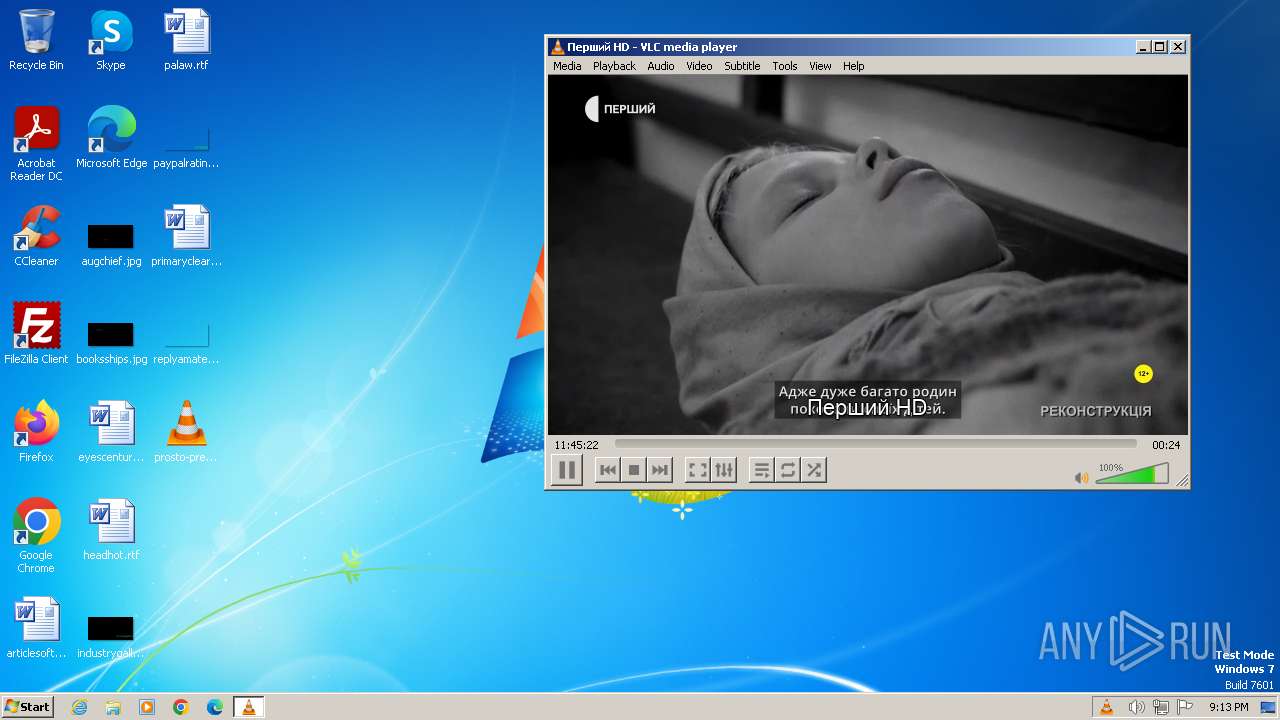Viewport: 1280px width, 720px height.
Task: Click Show desktop button at taskbar end
Action: coord(1269,707)
